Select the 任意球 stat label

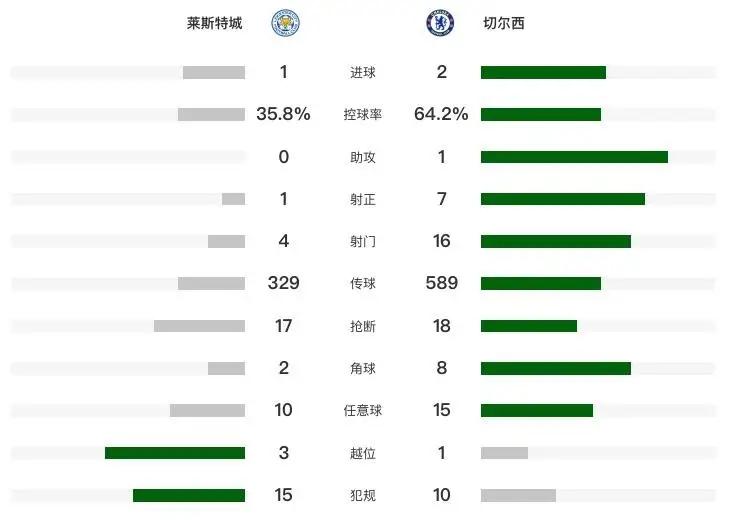click(363, 411)
